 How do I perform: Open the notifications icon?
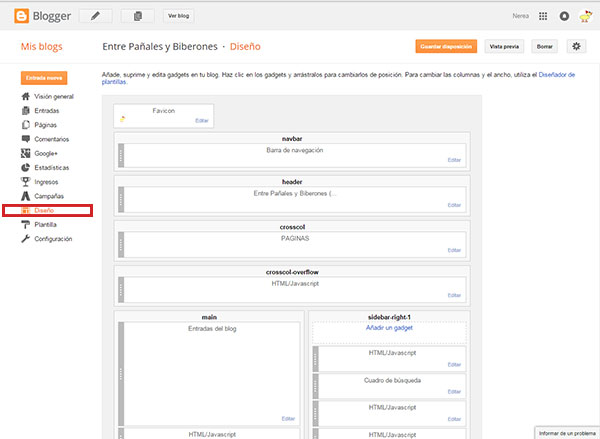click(564, 16)
